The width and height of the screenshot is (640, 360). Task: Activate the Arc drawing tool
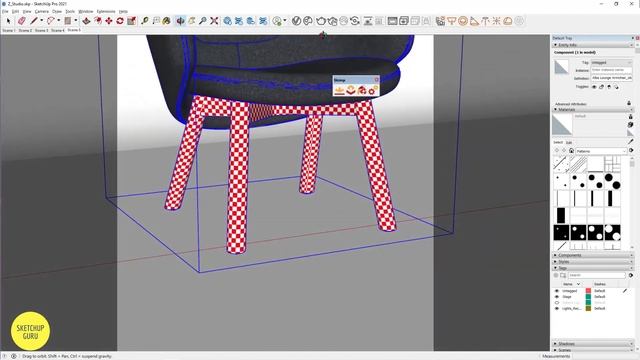point(51,21)
